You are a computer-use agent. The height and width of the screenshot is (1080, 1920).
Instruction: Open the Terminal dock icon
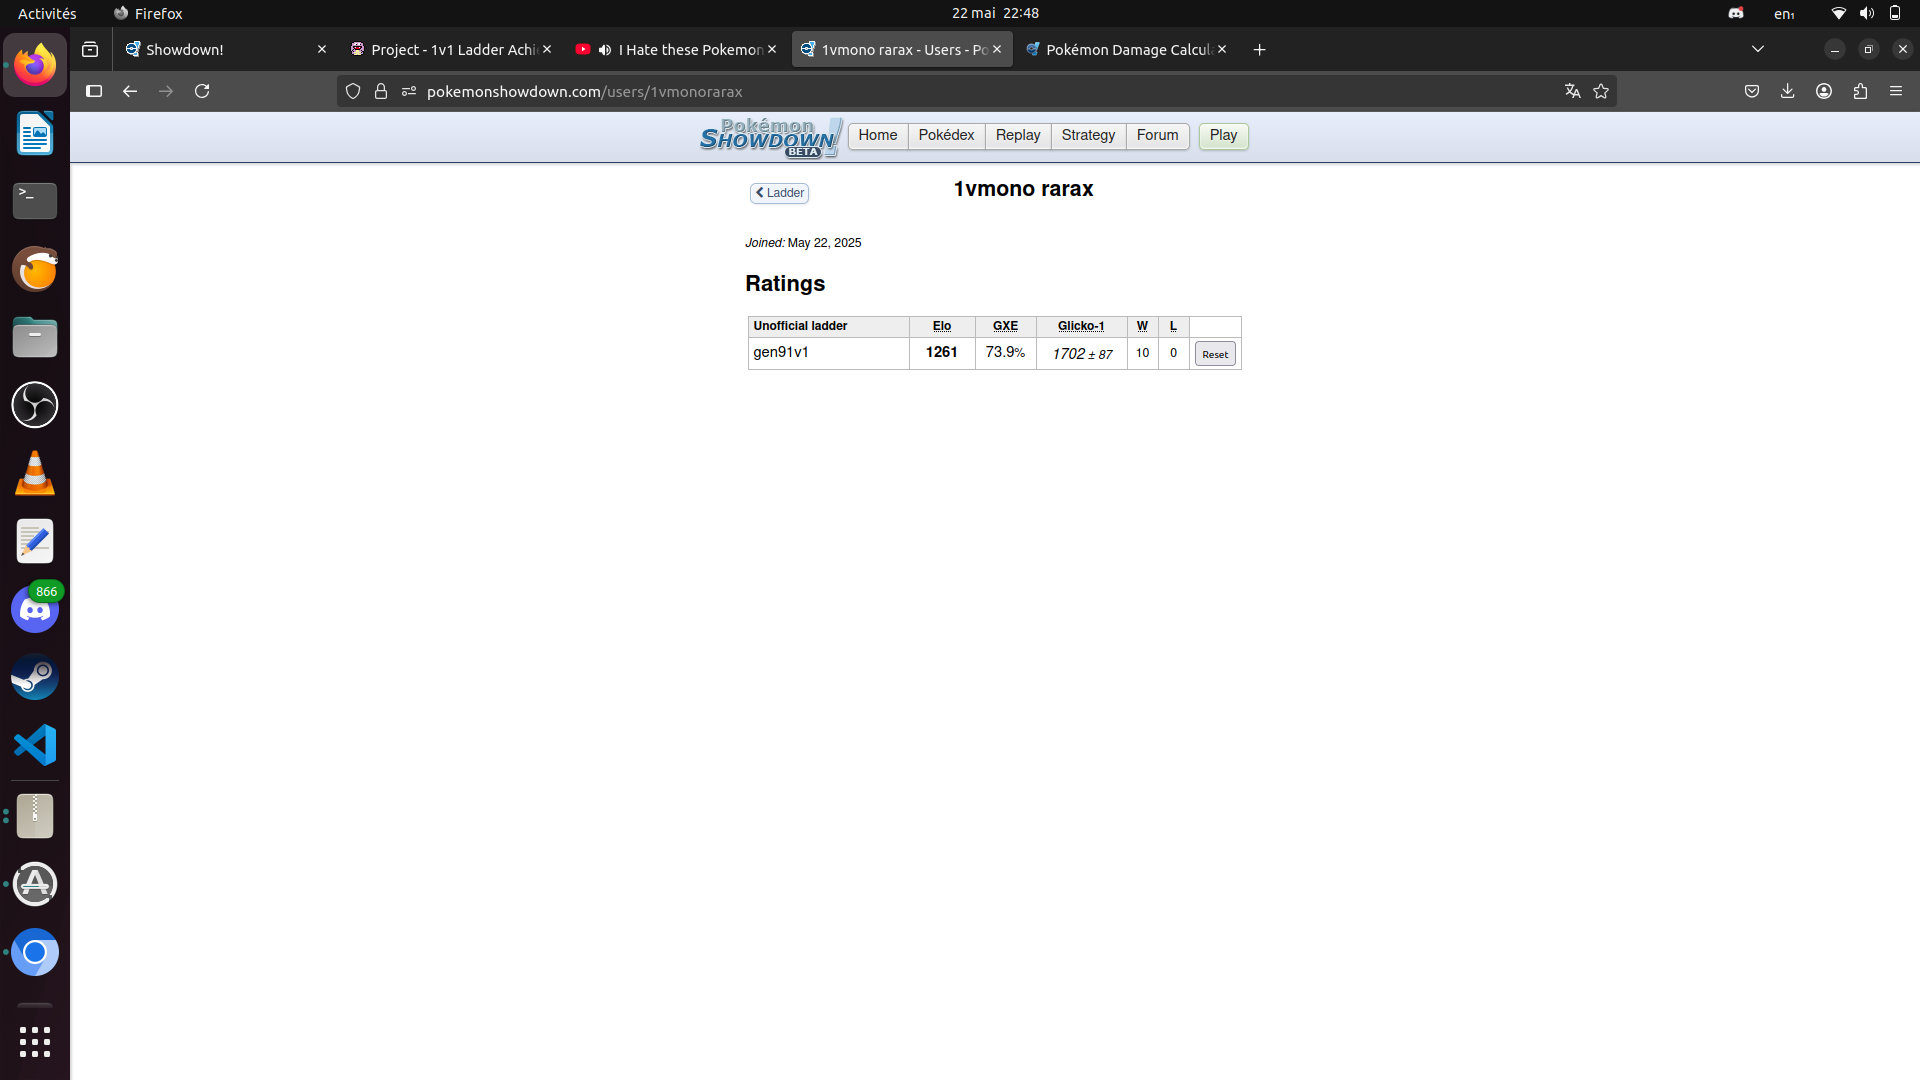pos(35,201)
